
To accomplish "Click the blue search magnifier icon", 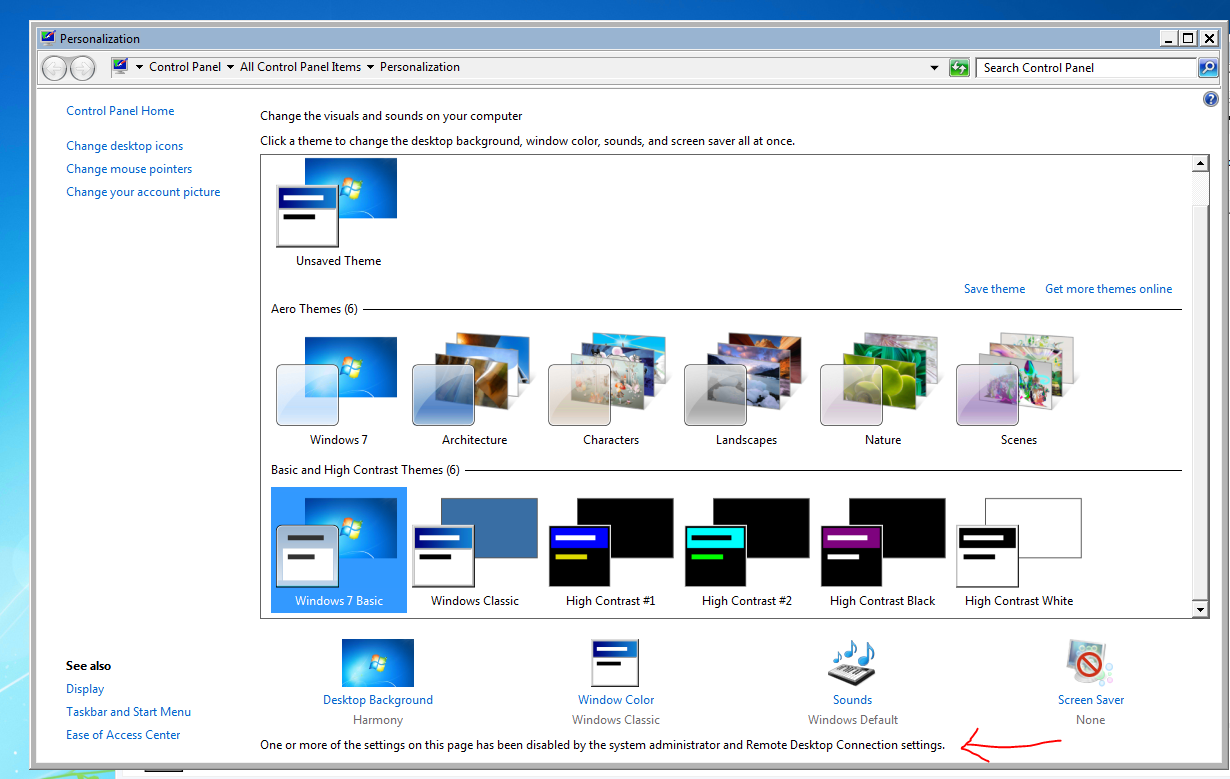I will point(1208,68).
